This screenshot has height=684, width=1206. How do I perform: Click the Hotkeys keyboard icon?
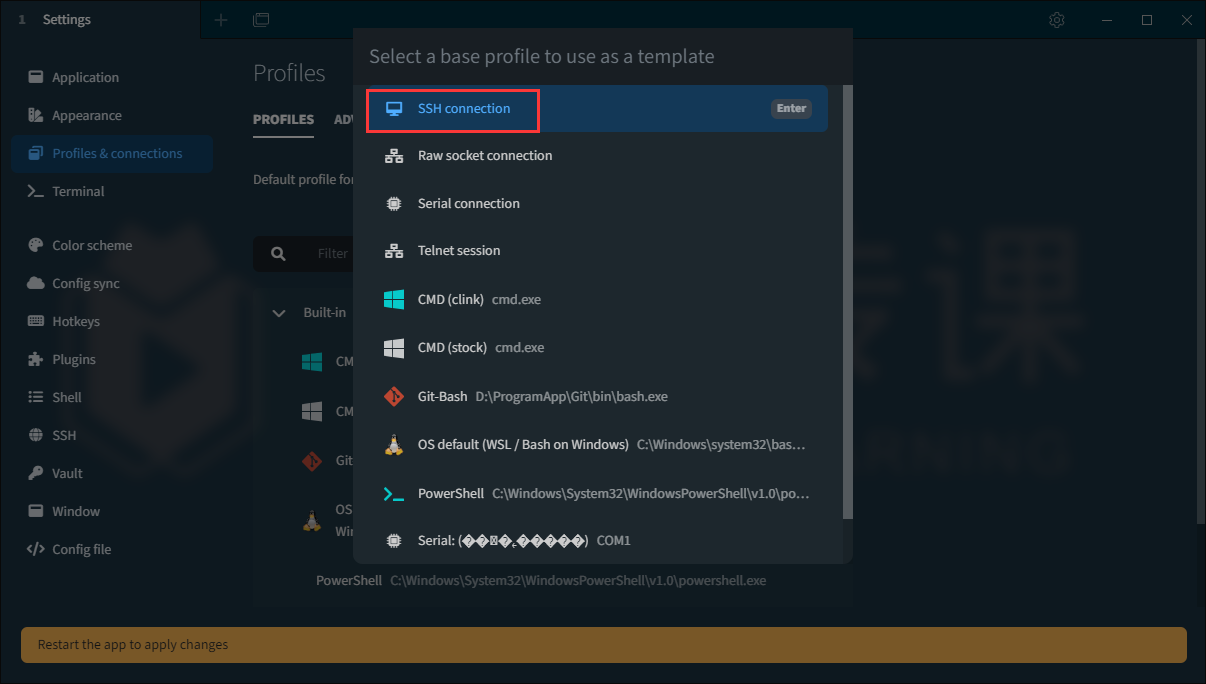pyautogui.click(x=35, y=321)
